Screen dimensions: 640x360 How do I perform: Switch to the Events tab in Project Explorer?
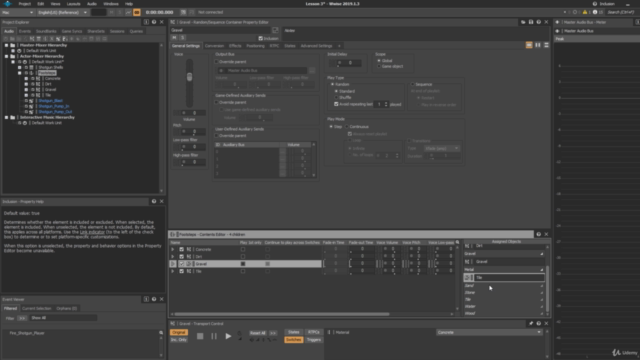point(25,31)
